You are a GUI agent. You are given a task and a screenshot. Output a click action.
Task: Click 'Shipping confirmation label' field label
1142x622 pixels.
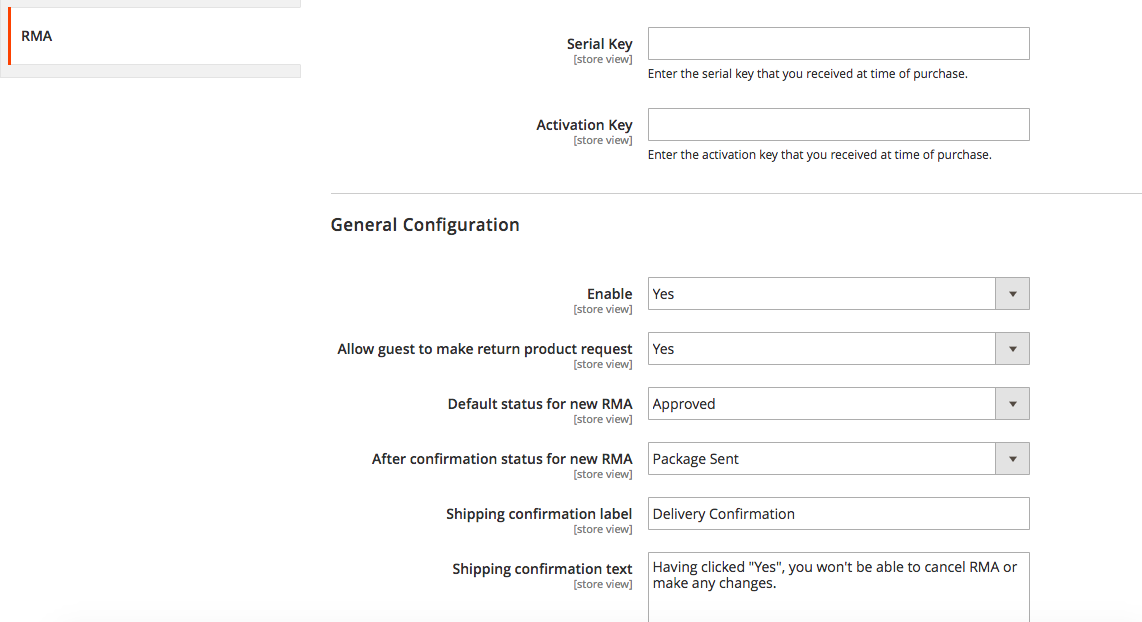[539, 513]
